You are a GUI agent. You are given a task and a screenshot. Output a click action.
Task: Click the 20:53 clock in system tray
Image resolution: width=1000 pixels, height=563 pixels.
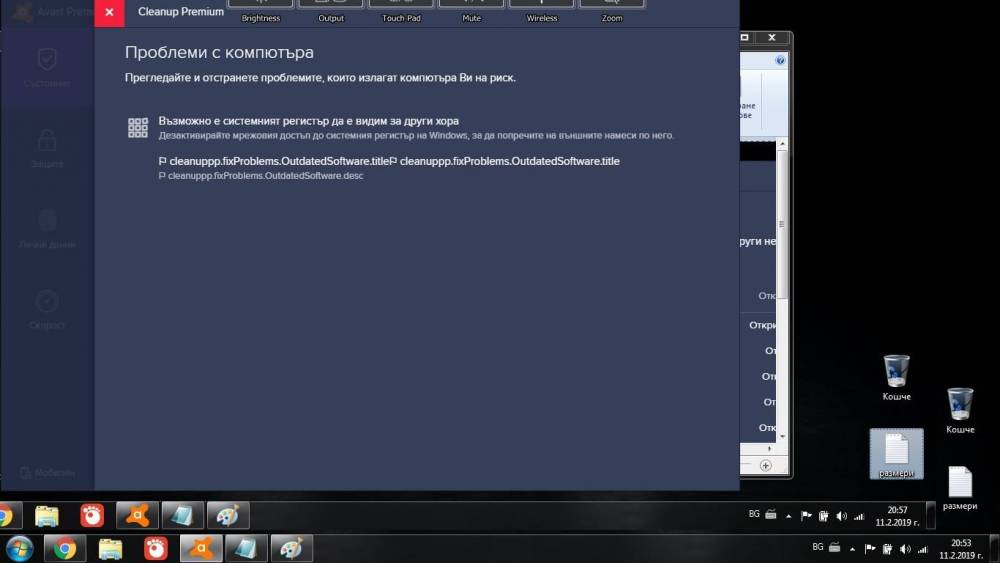(x=961, y=549)
